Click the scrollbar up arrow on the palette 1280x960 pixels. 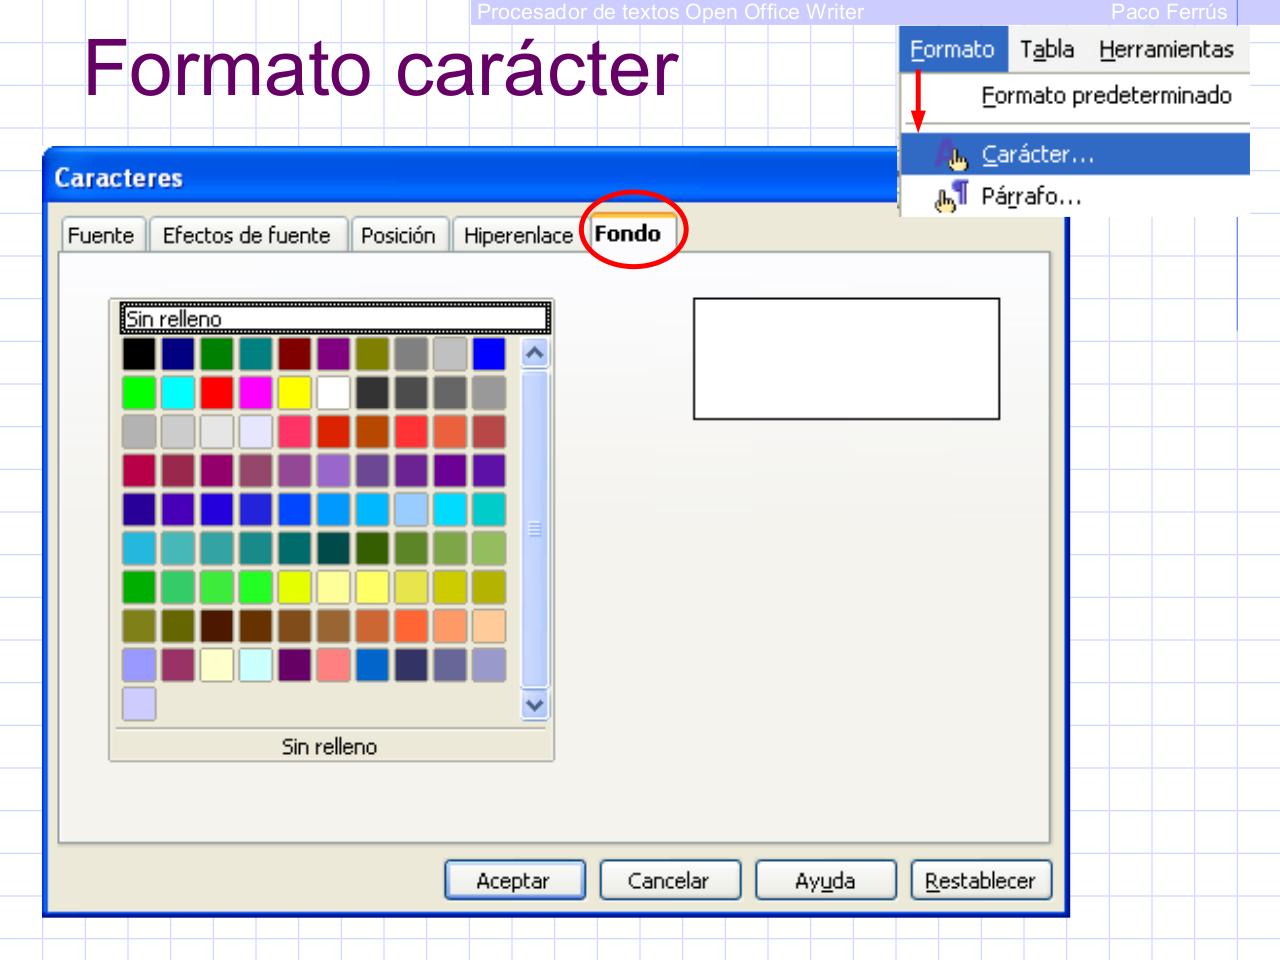[534, 354]
